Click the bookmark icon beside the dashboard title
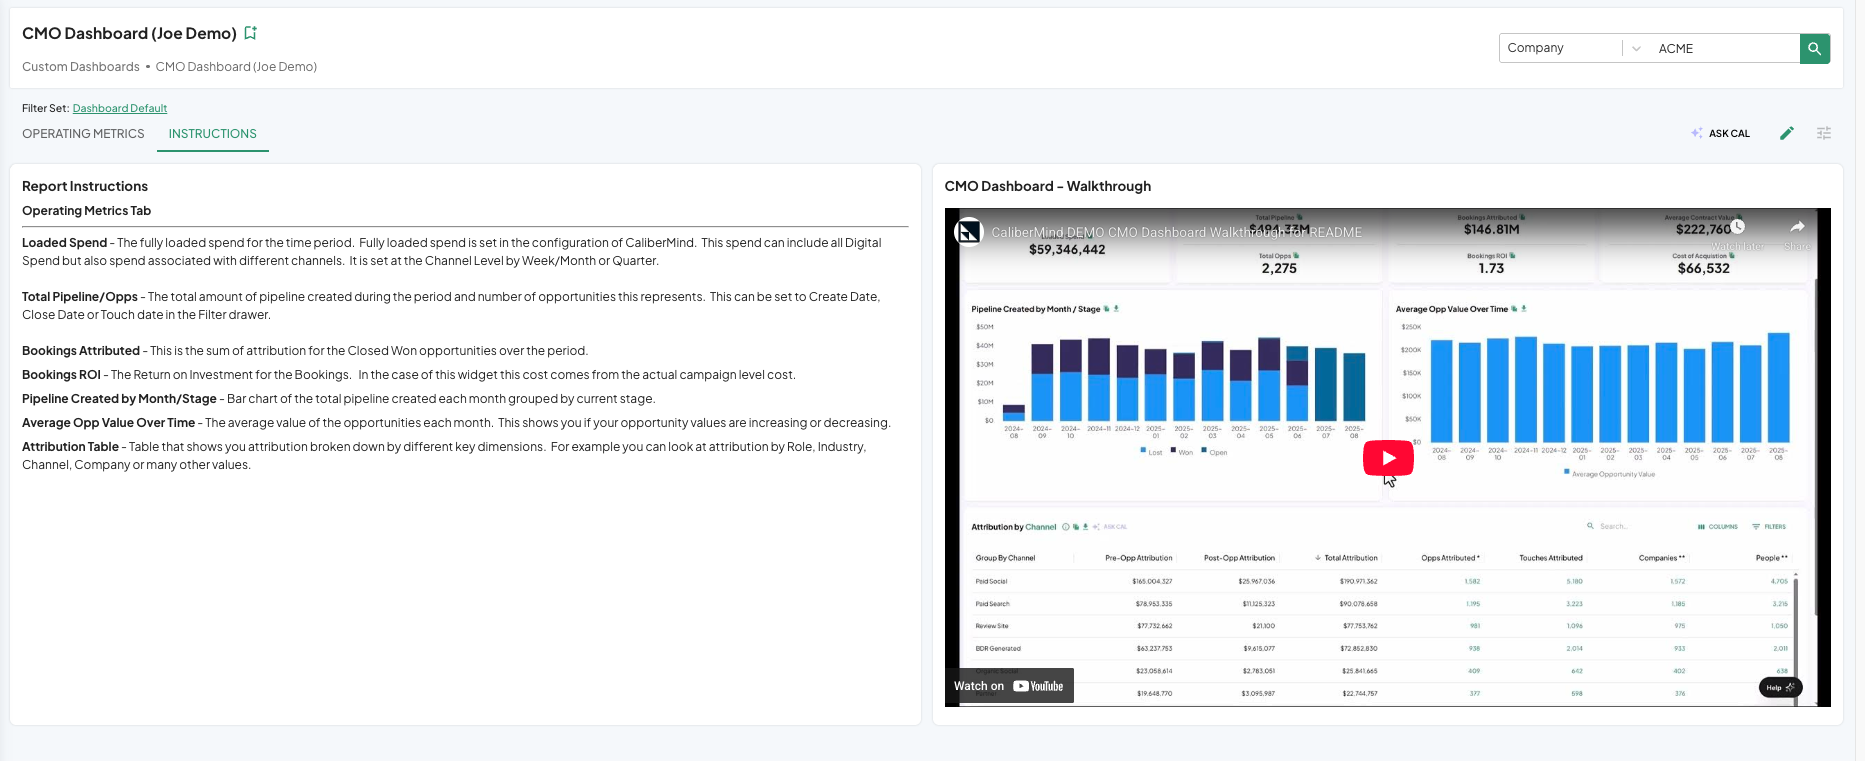 click(251, 33)
